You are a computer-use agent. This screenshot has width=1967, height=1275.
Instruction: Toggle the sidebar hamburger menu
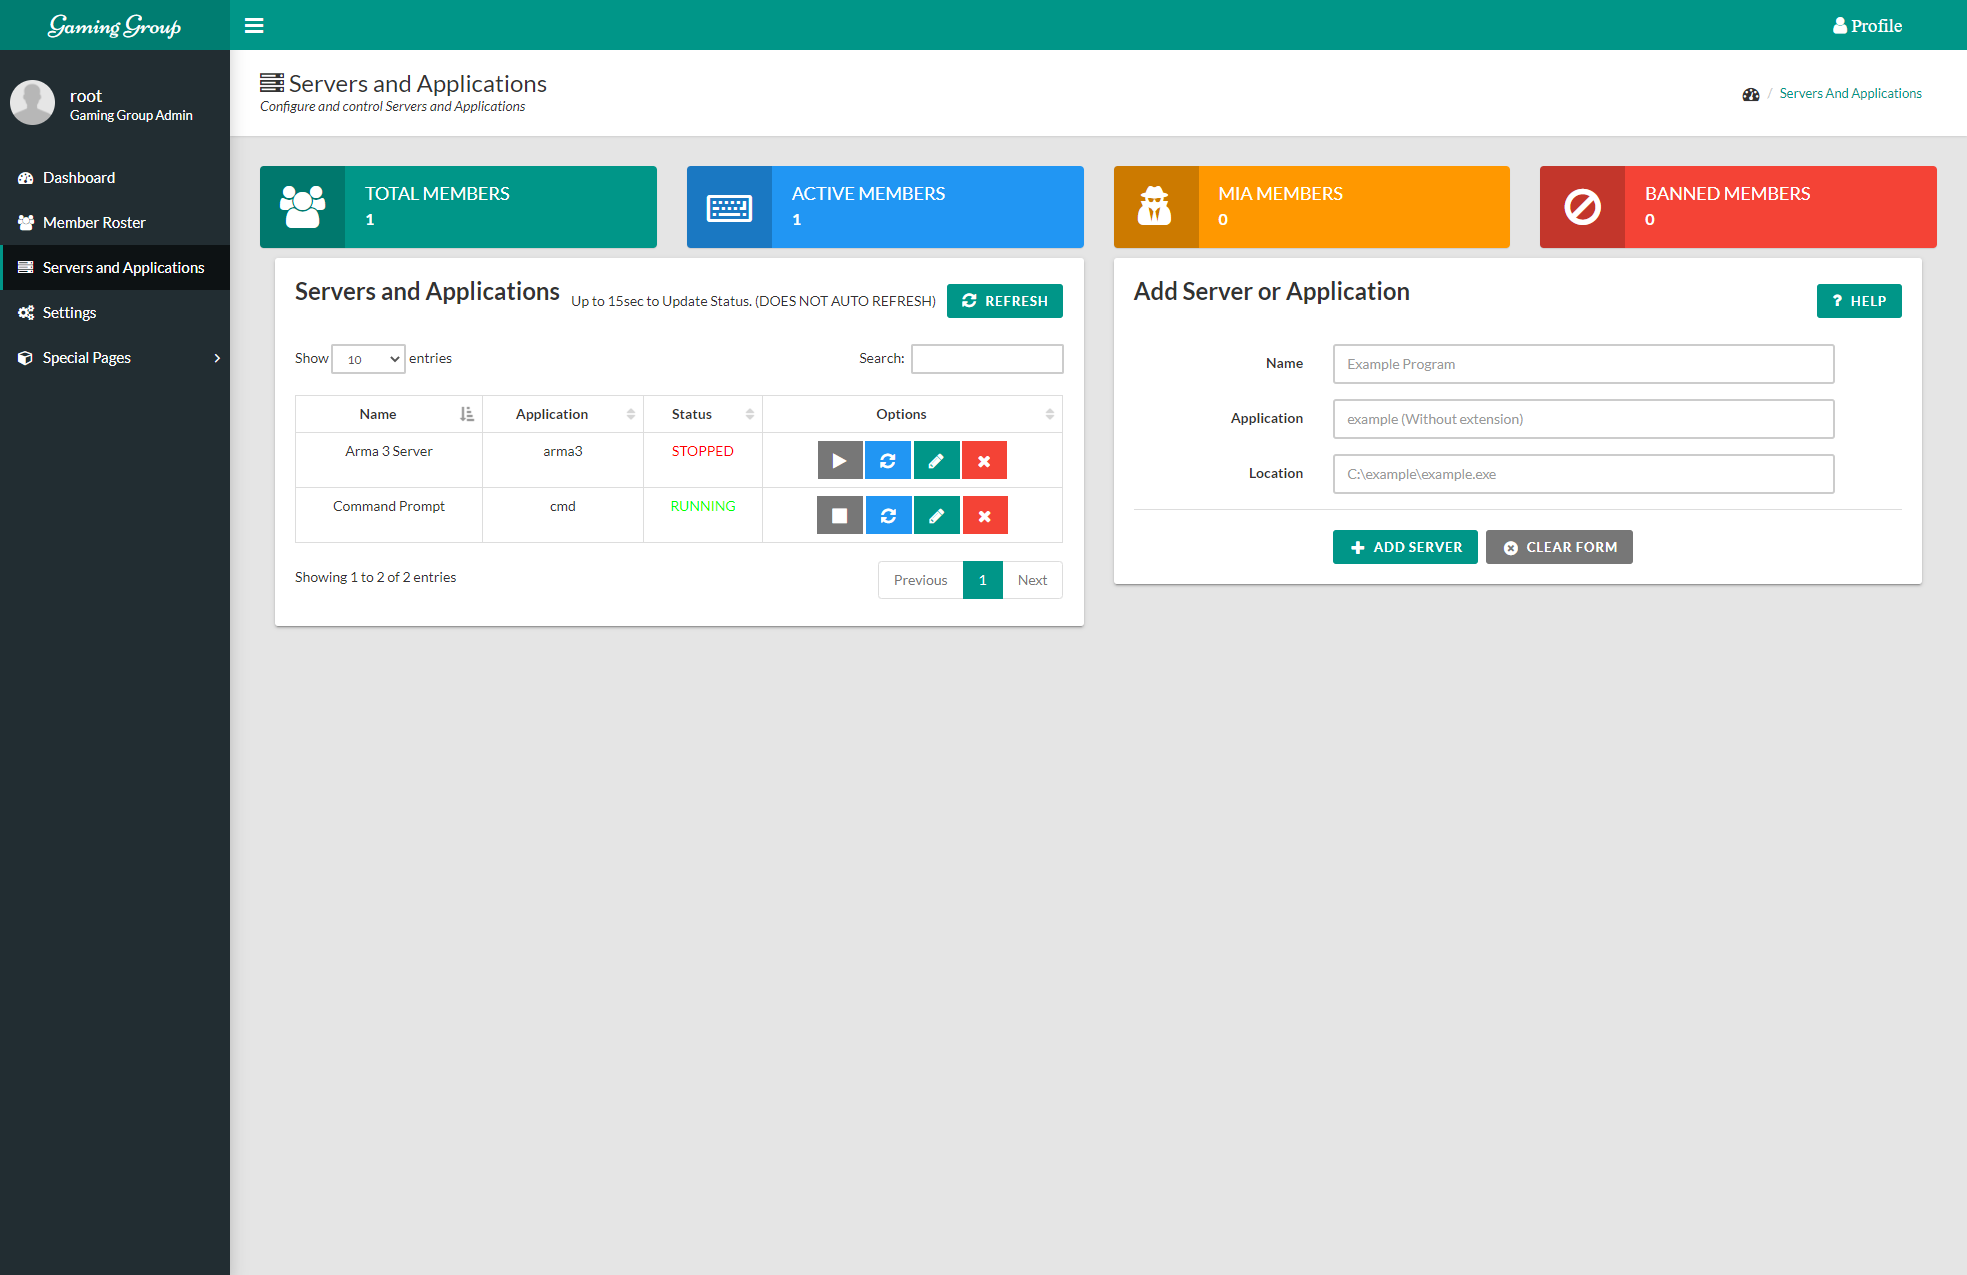click(x=254, y=26)
